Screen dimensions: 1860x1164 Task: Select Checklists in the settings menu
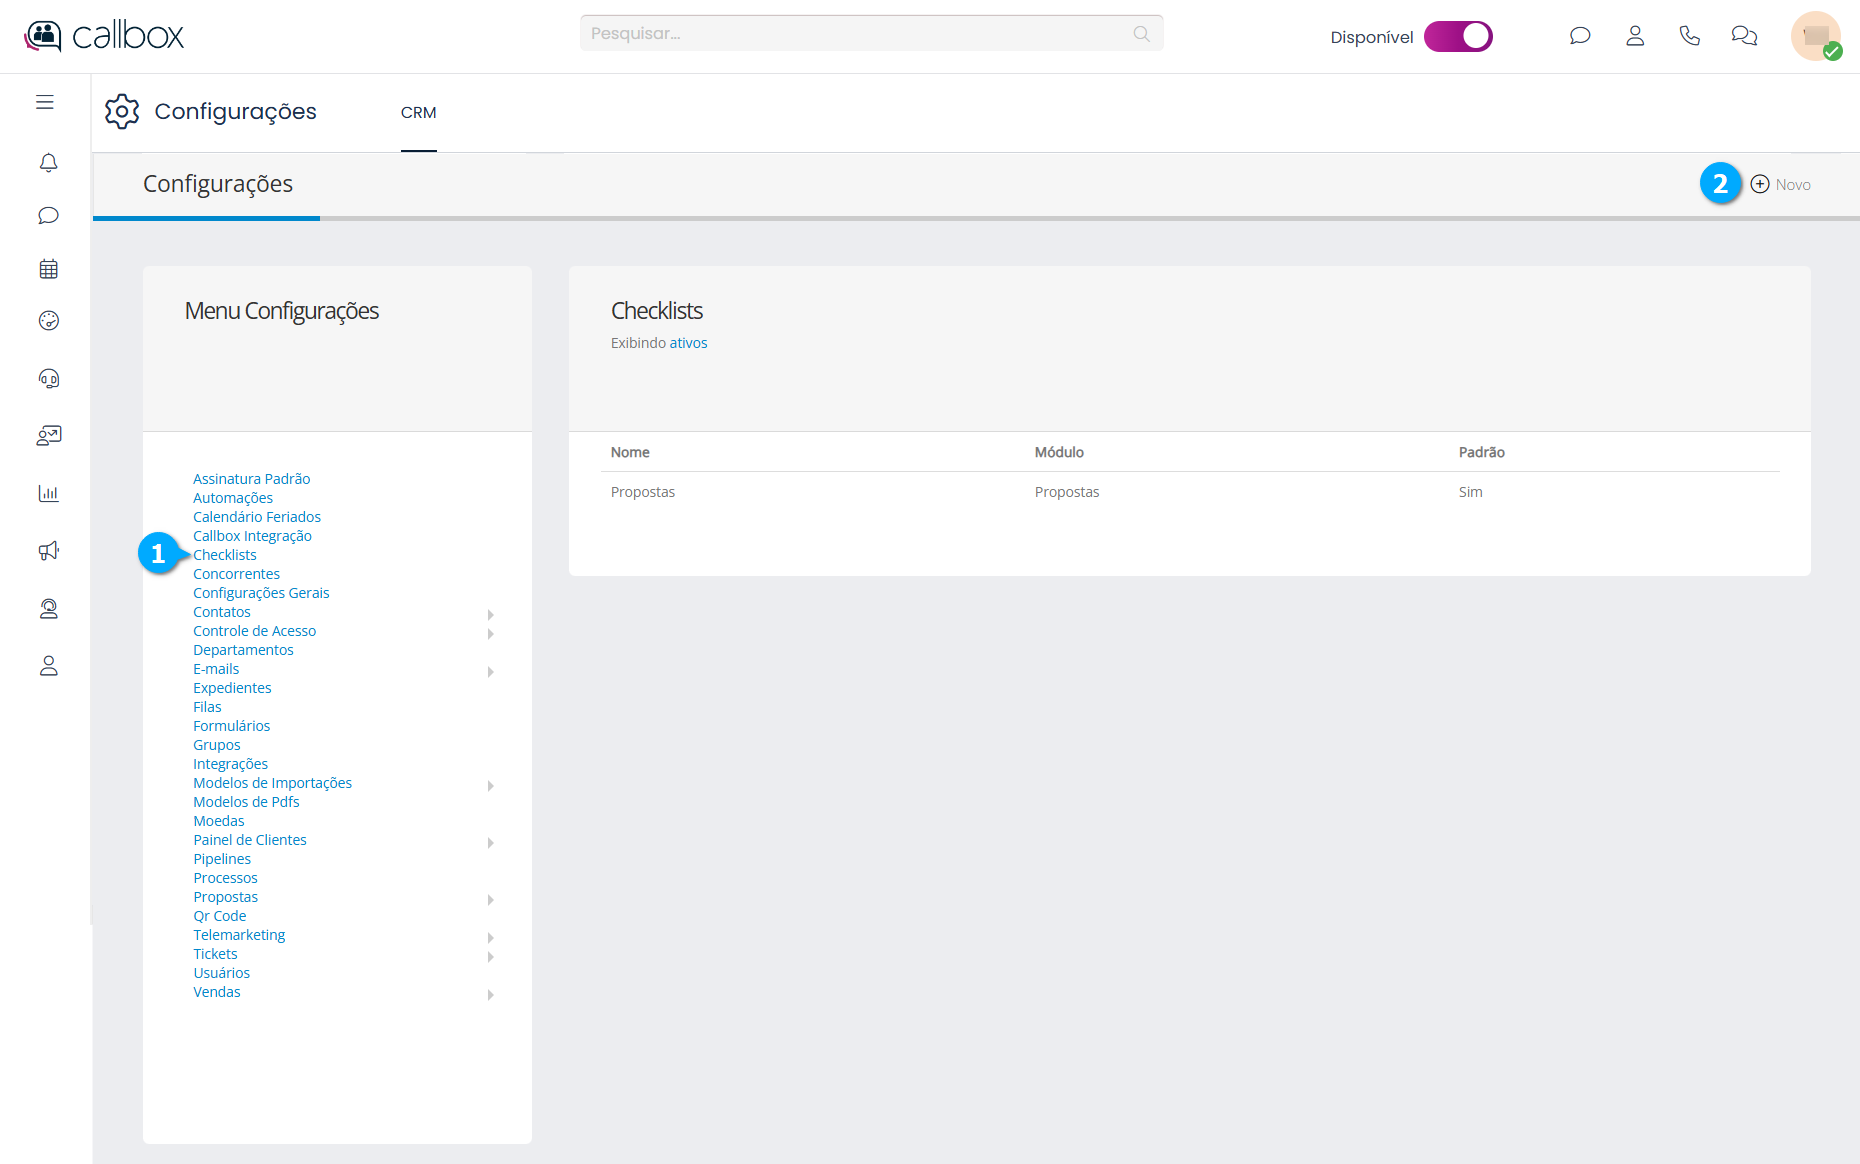tap(224, 555)
